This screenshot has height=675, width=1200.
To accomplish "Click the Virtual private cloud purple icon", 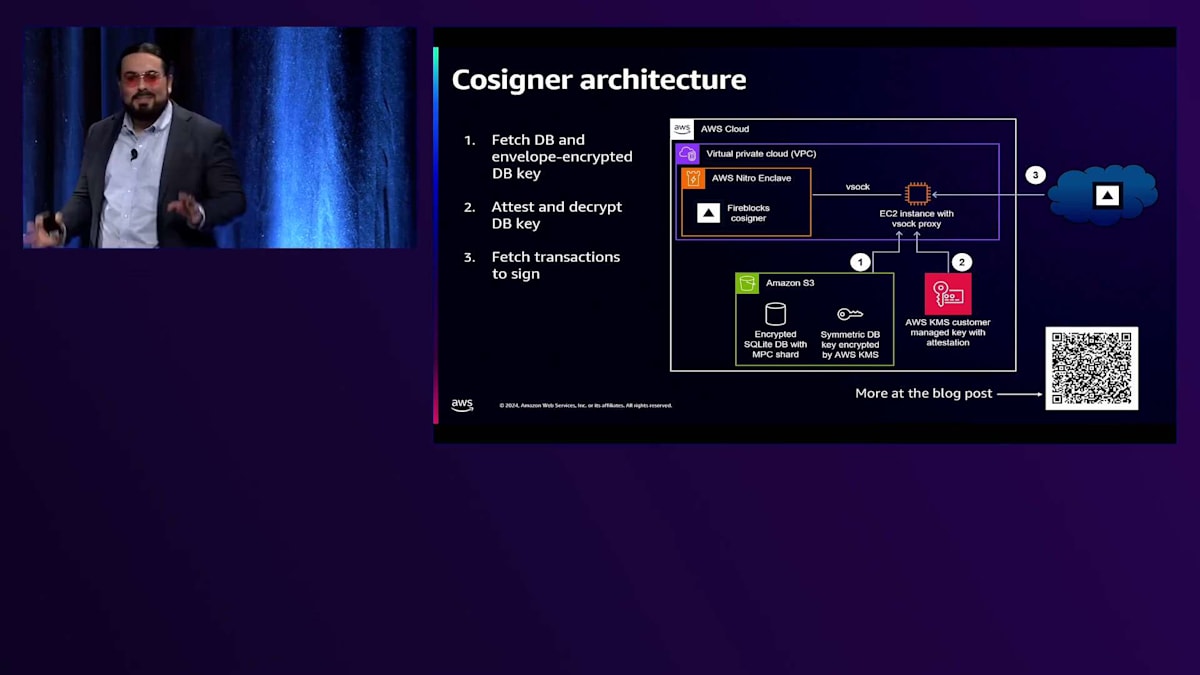I will tap(687, 154).
